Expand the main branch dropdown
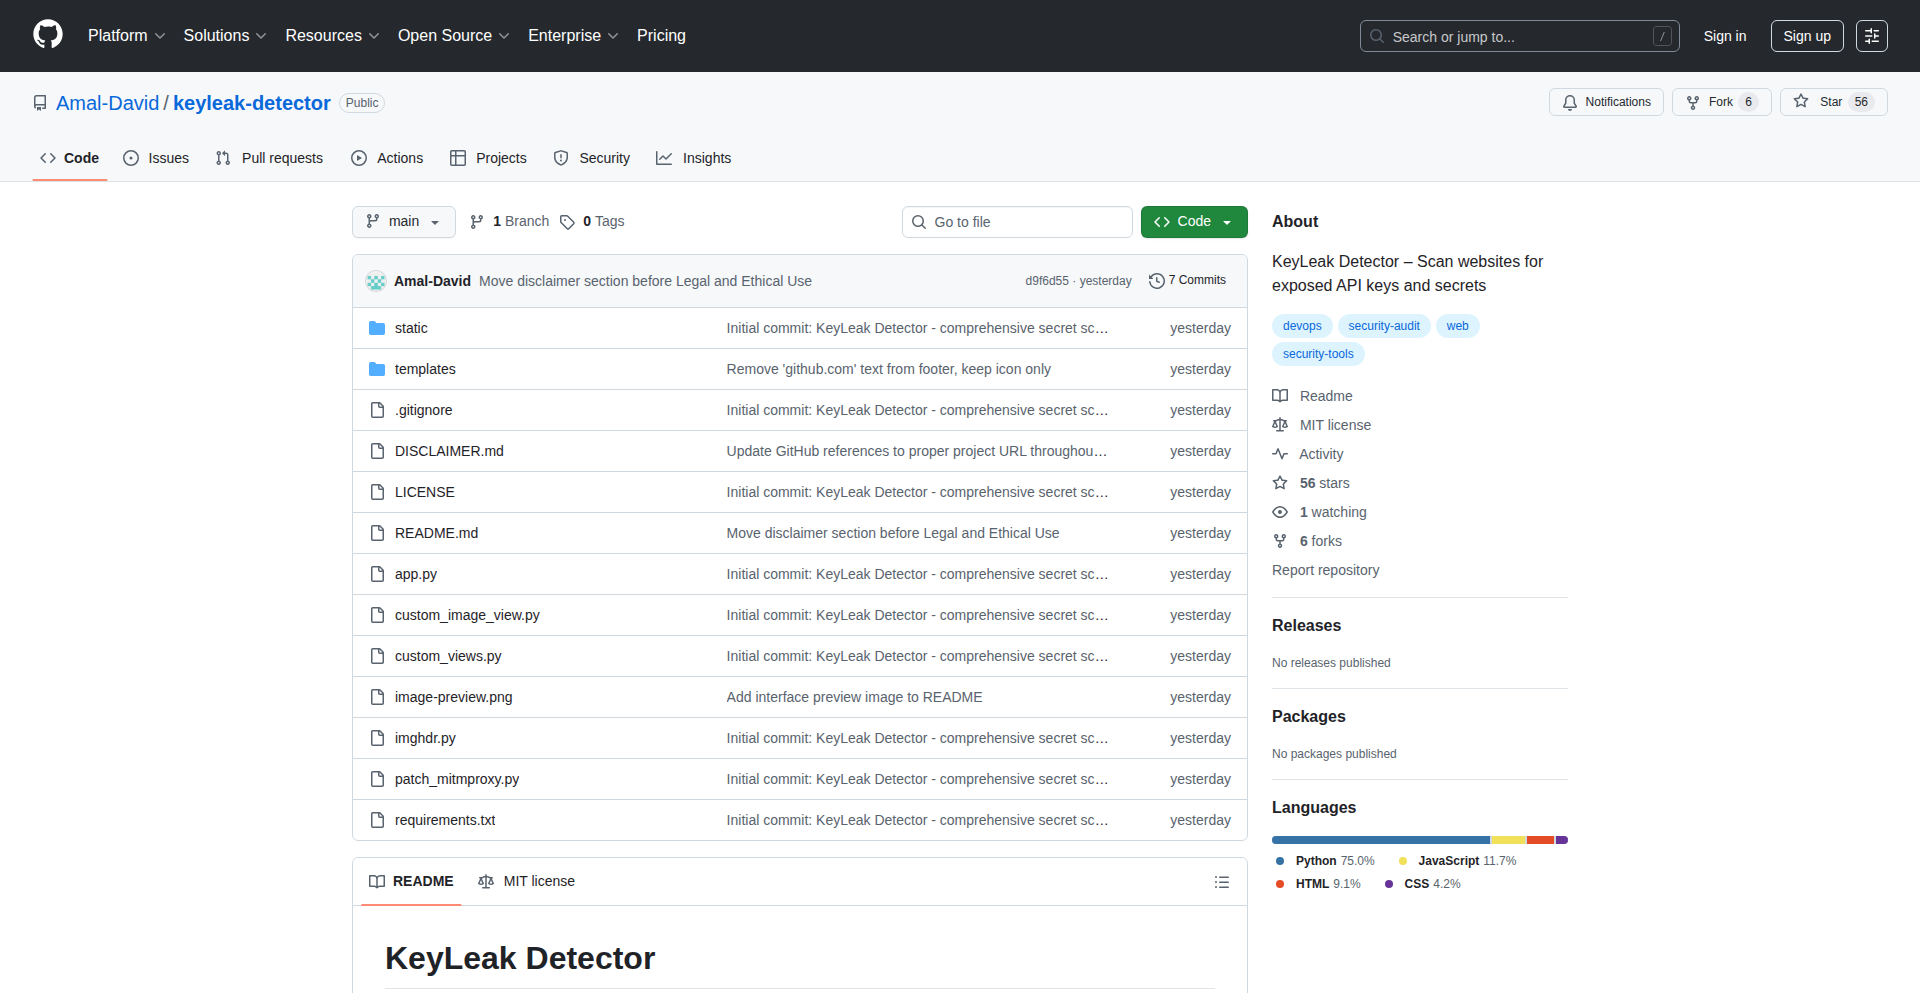Image resolution: width=1920 pixels, height=993 pixels. (x=403, y=222)
